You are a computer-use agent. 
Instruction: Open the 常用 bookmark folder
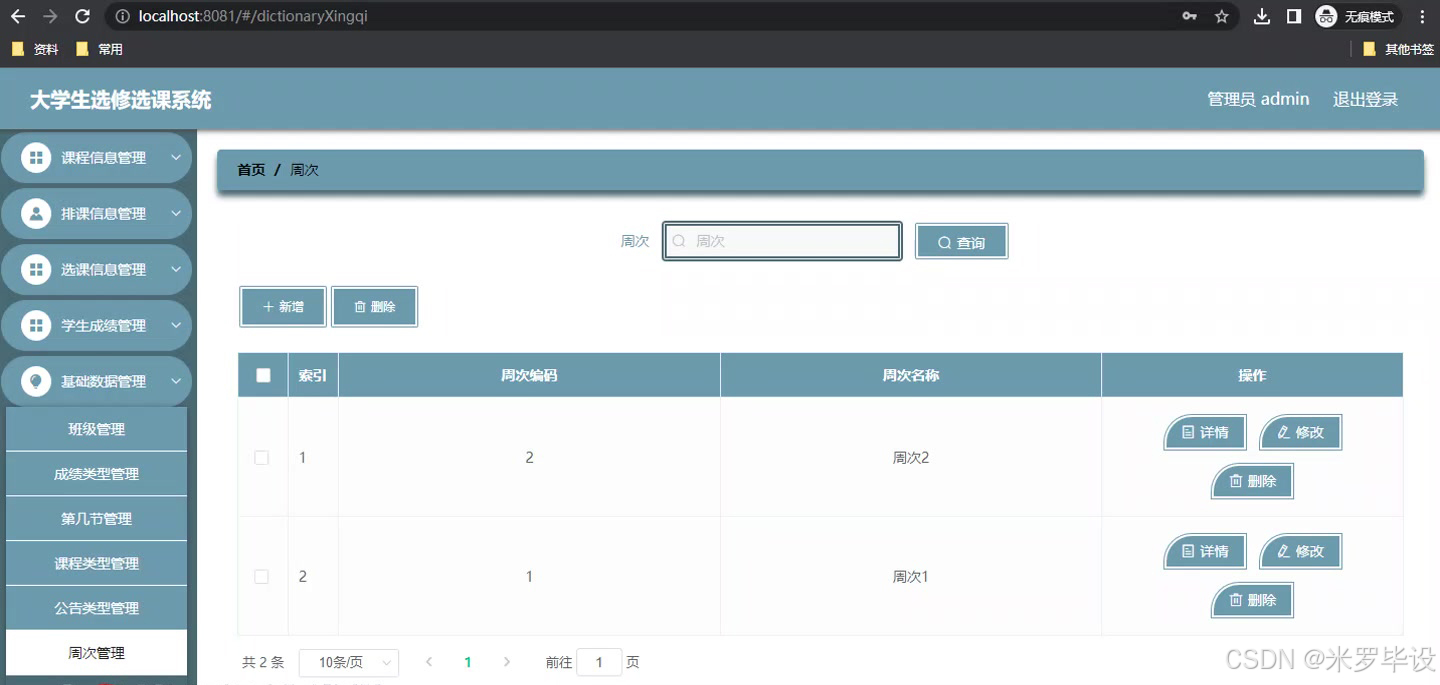pyautogui.click(x=99, y=49)
